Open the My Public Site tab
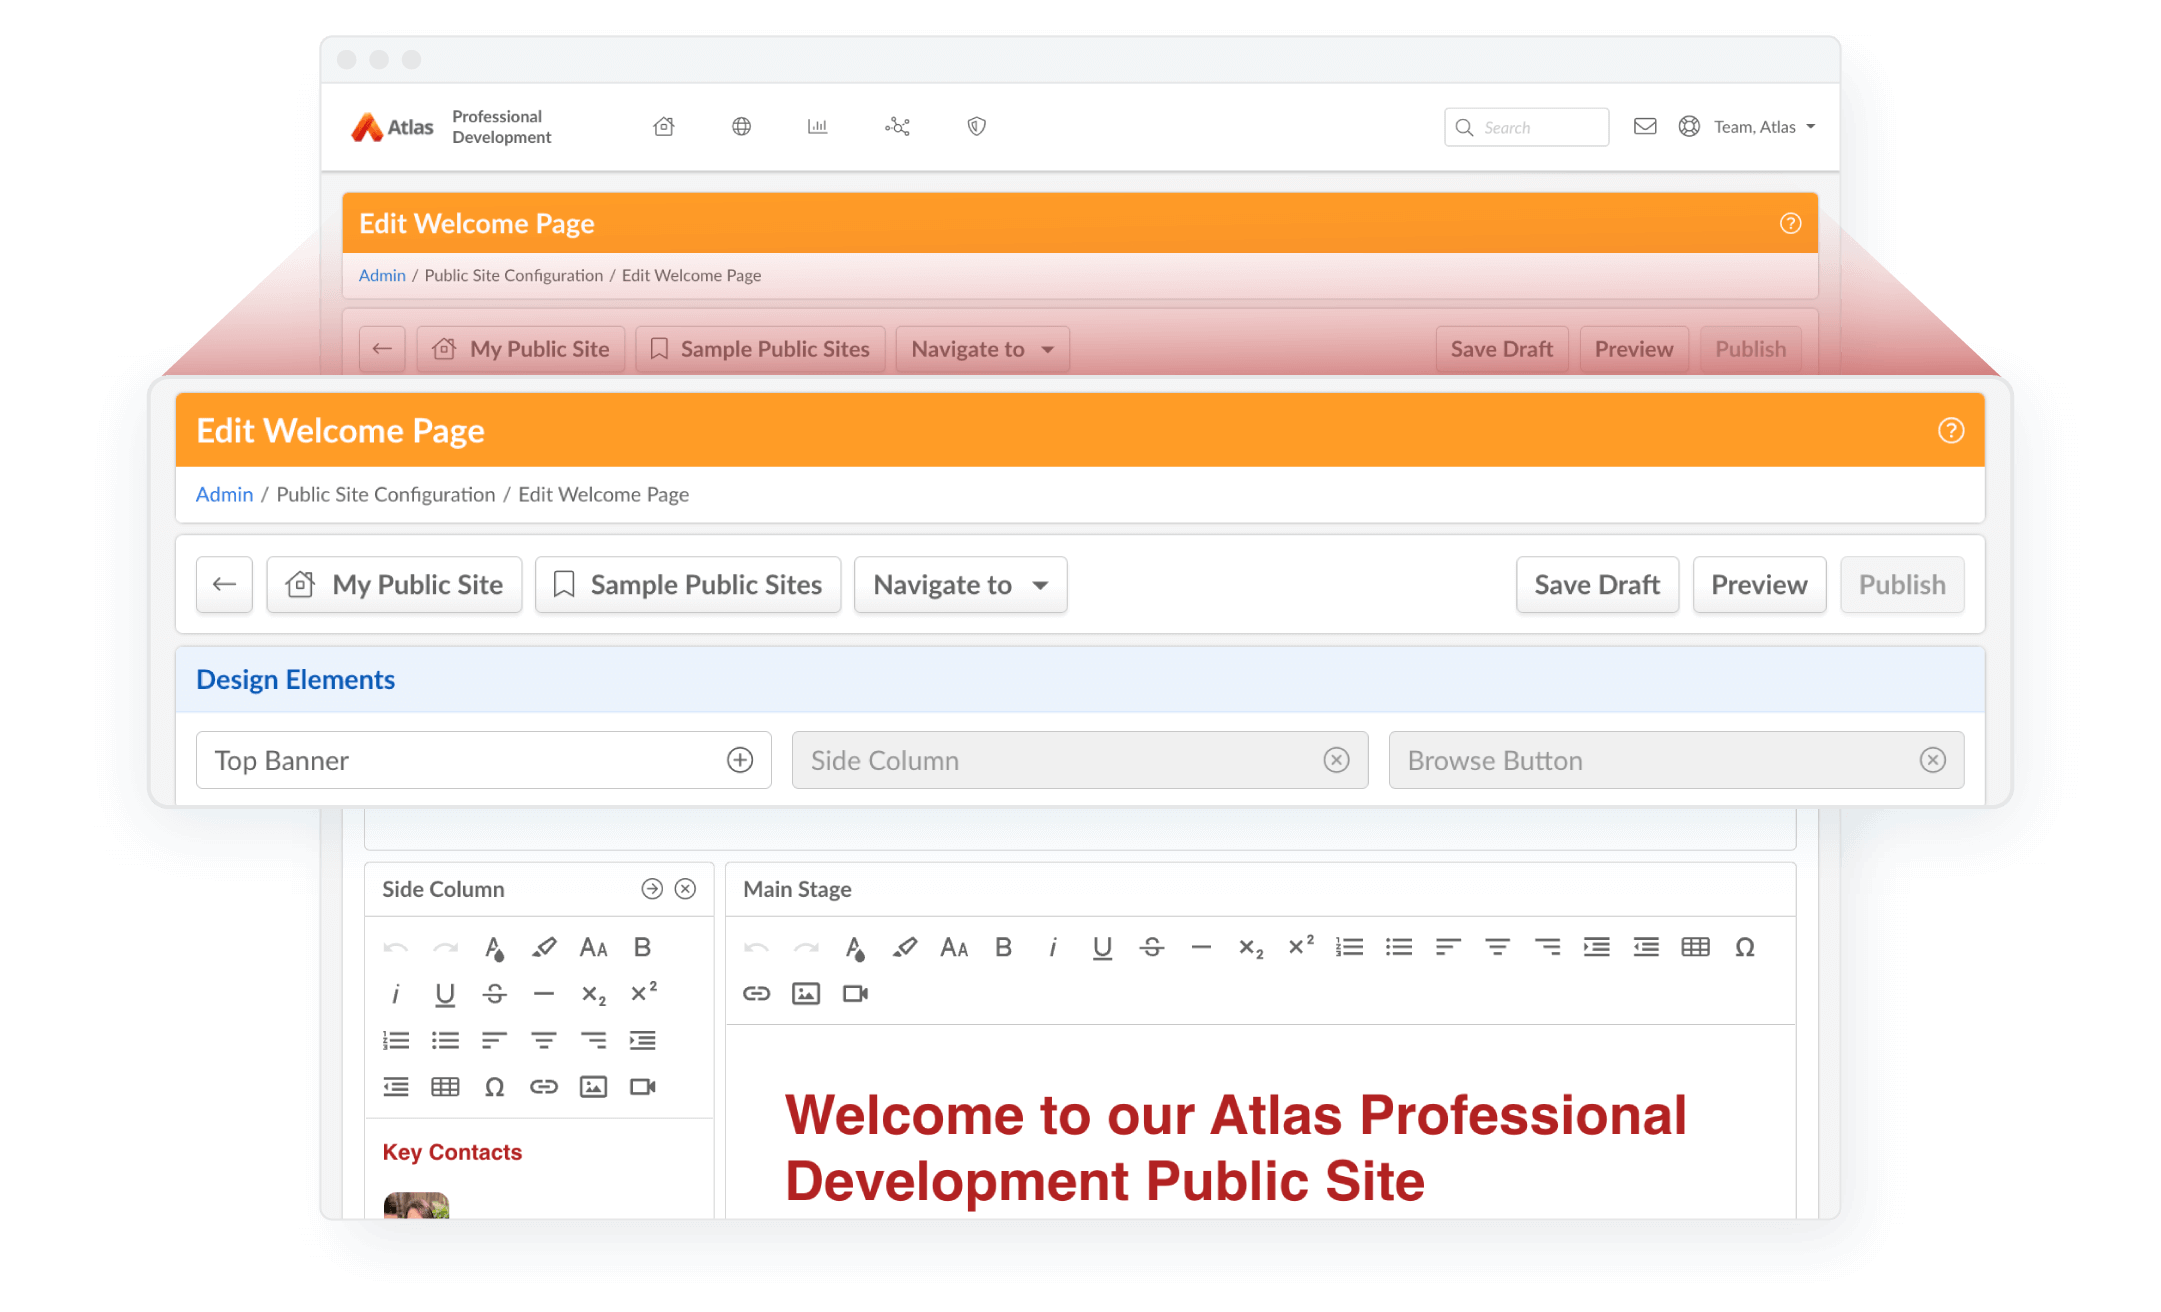The width and height of the screenshot is (2161, 1312). pyautogui.click(x=395, y=585)
